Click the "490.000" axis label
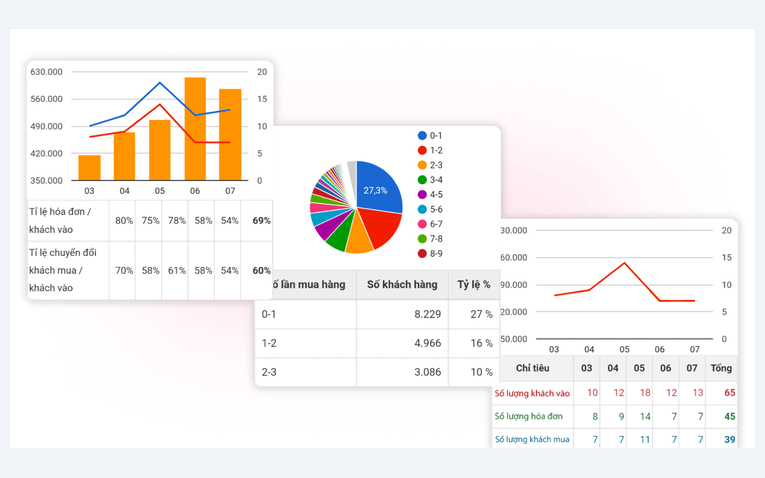Image resolution: width=765 pixels, height=478 pixels. [46, 126]
